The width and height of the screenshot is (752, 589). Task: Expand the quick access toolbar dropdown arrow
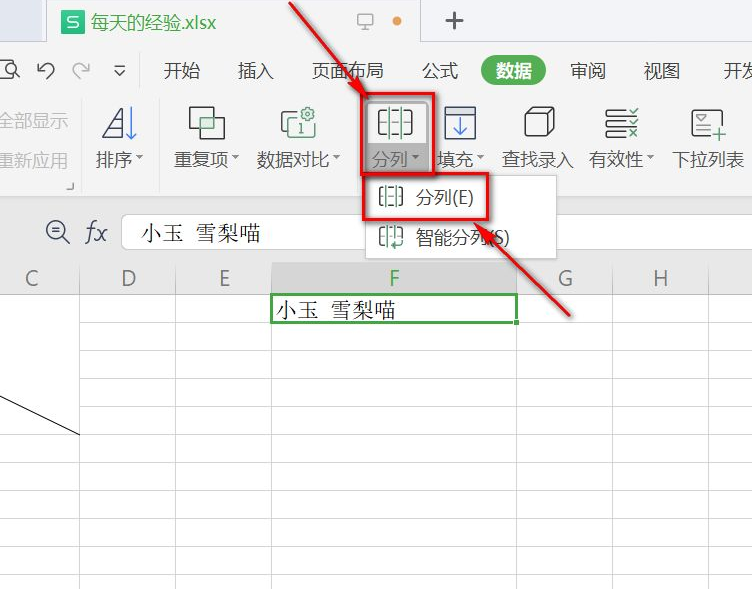119,70
